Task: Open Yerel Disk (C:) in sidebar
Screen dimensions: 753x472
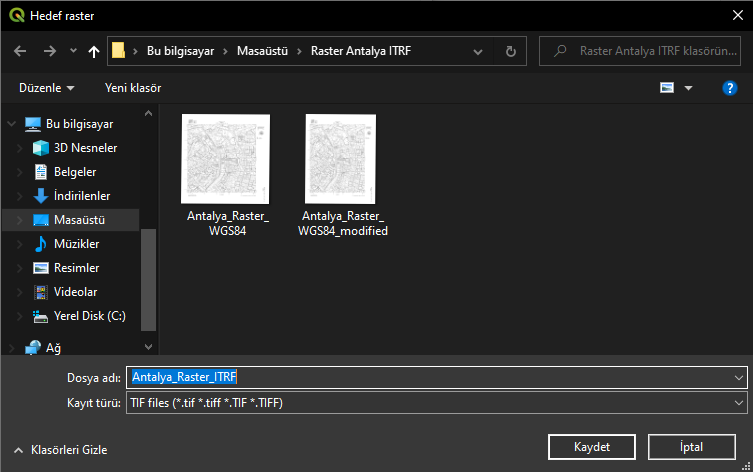Action: (89, 316)
